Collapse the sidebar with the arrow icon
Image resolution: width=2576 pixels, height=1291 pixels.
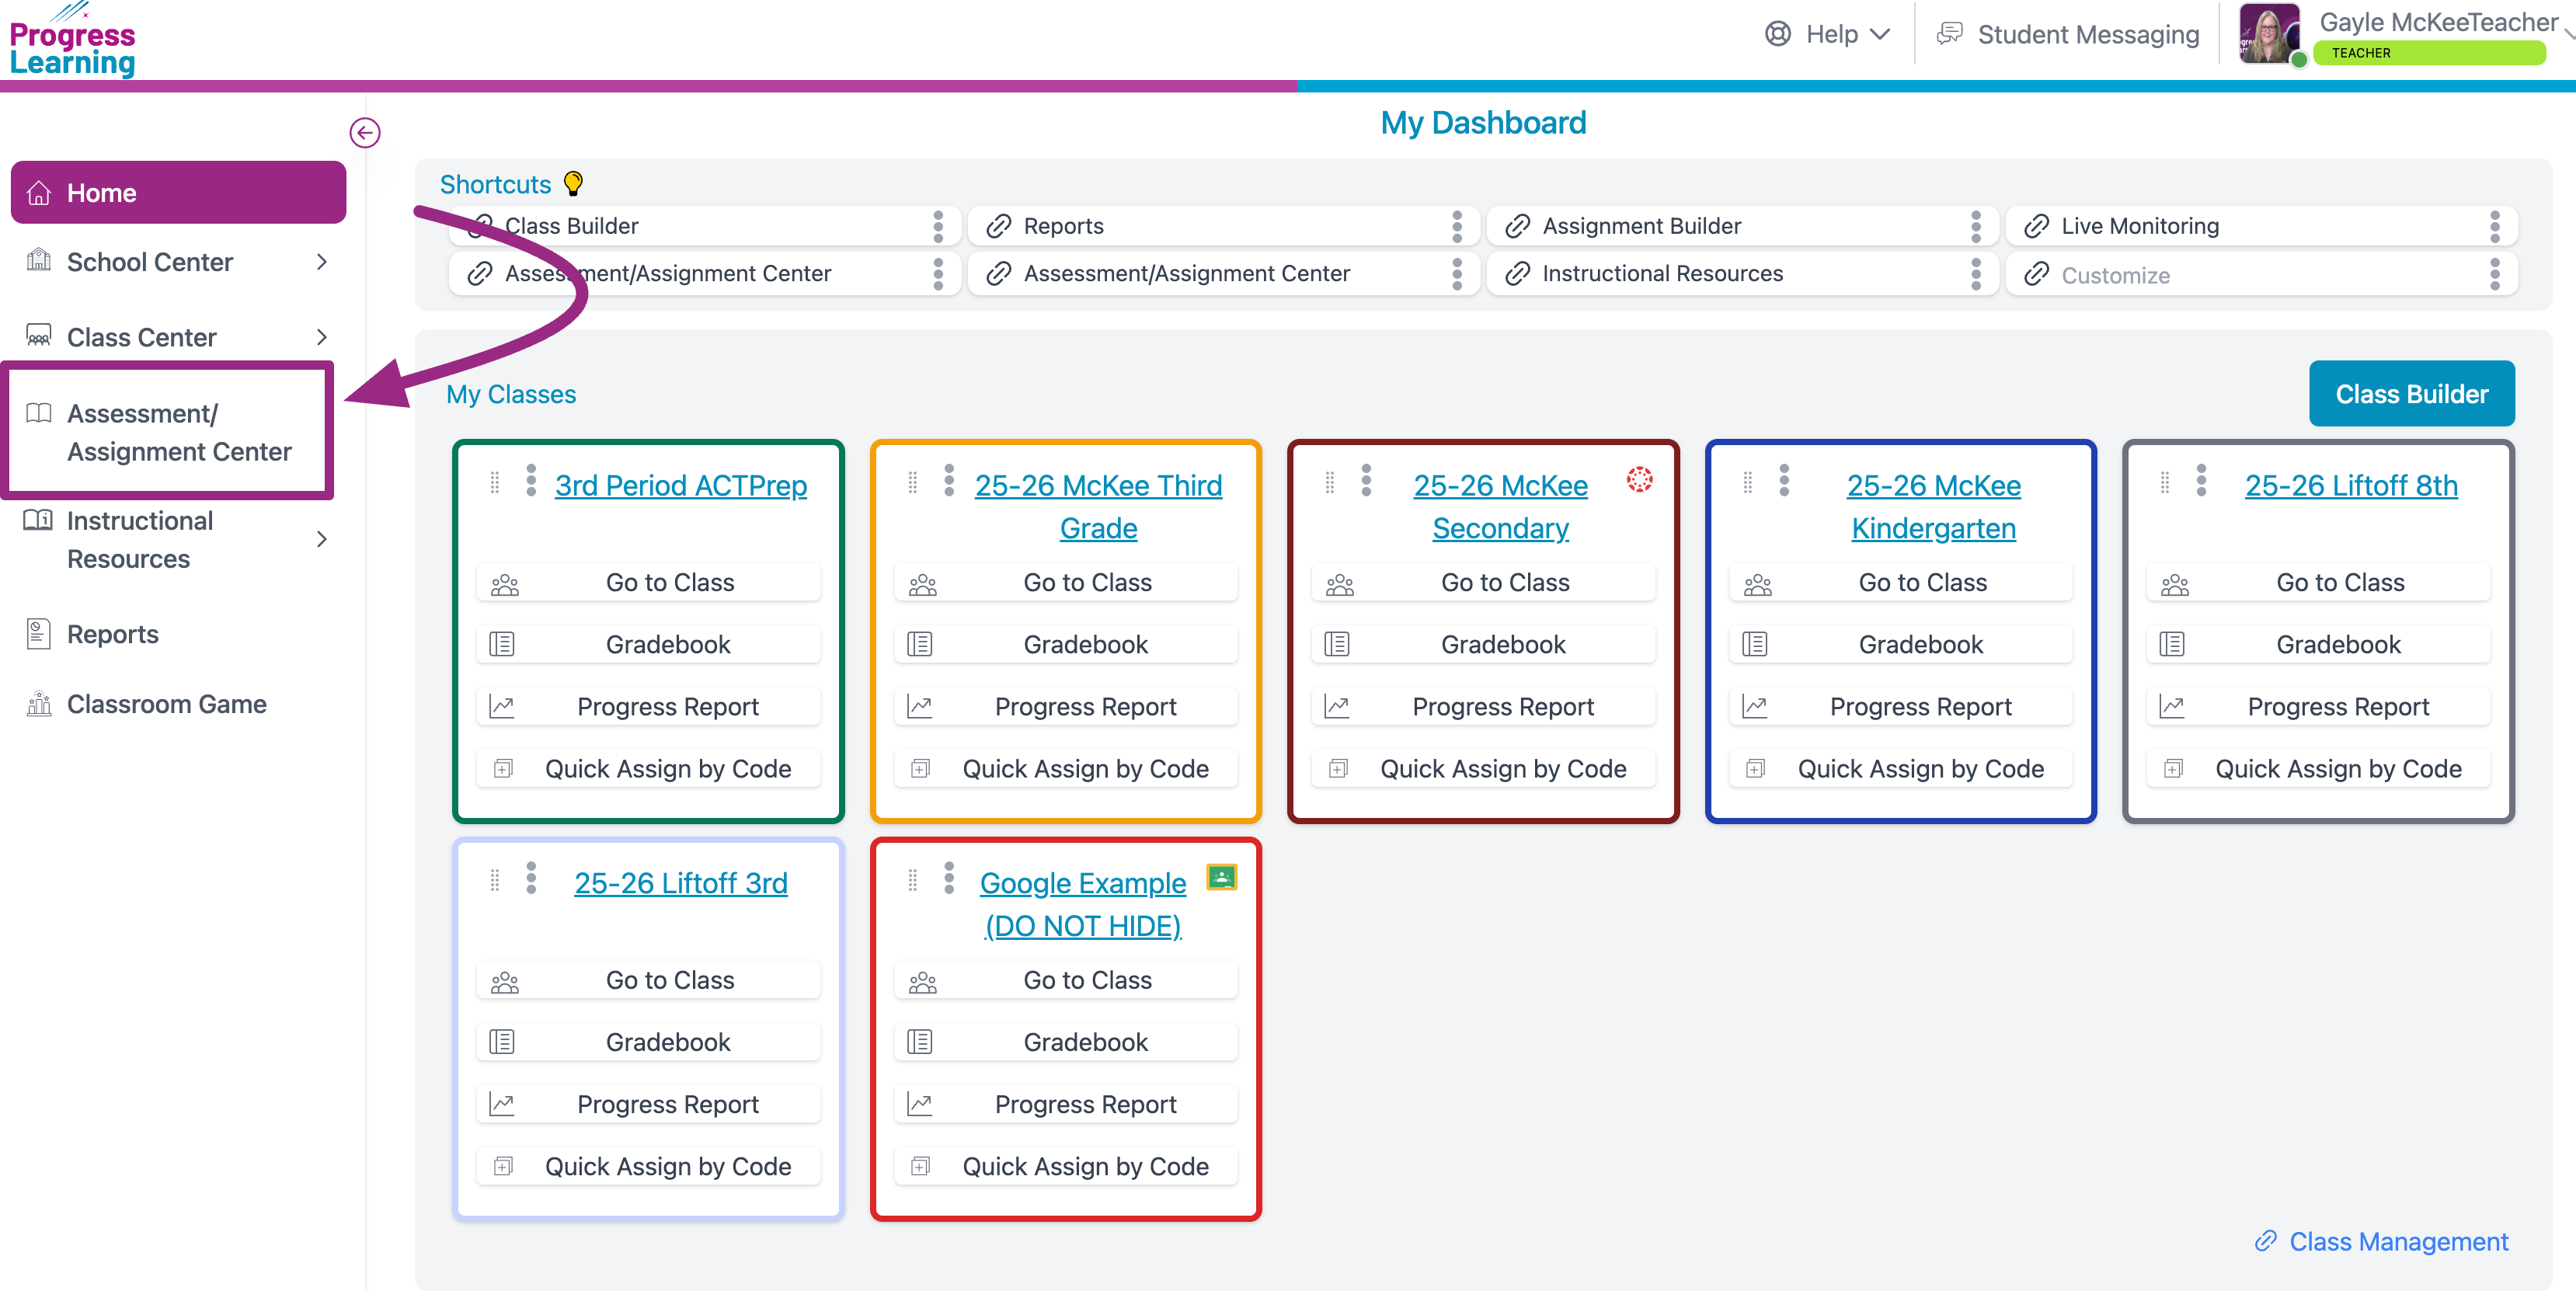click(365, 133)
